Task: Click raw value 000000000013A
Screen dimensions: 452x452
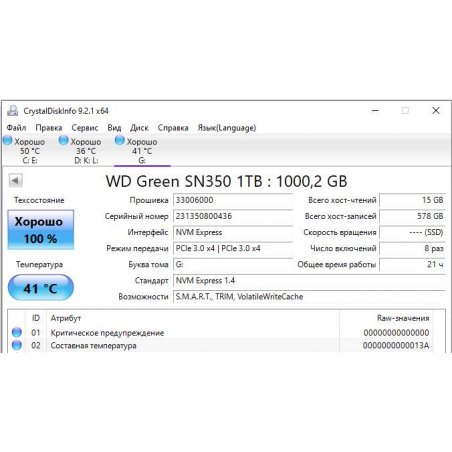Action: coord(396,345)
